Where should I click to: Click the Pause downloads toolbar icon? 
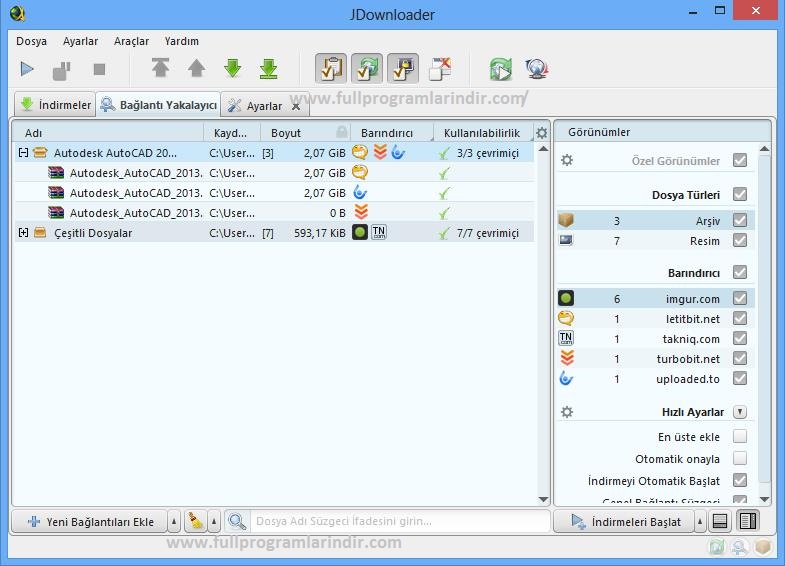pos(62,69)
